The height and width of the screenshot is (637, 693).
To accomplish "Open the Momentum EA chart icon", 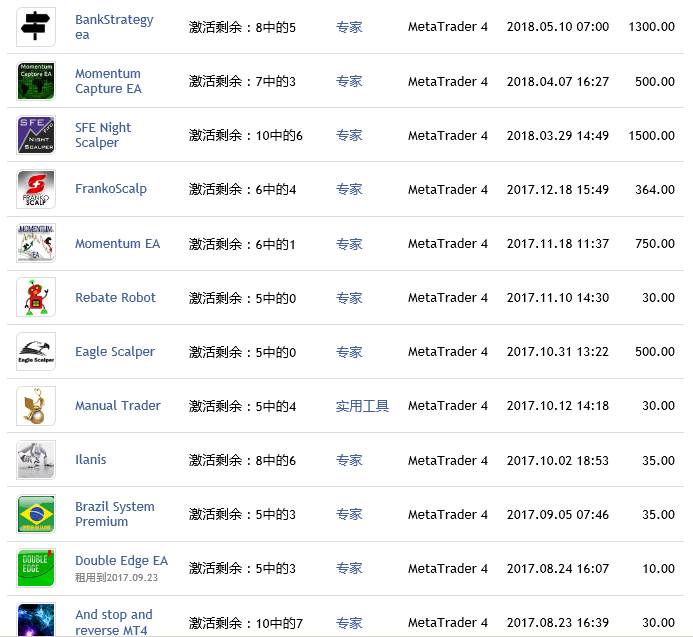I will pyautogui.click(x=36, y=243).
